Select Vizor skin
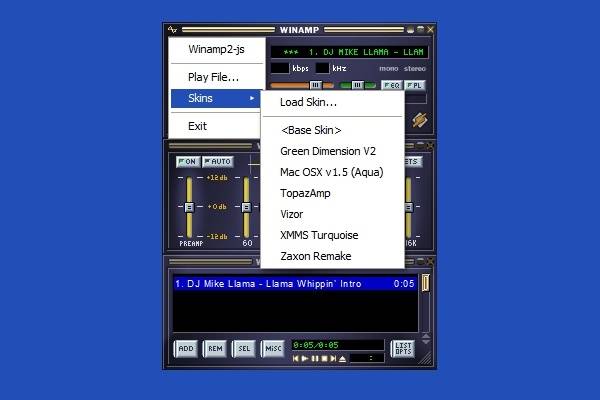 tap(332, 214)
